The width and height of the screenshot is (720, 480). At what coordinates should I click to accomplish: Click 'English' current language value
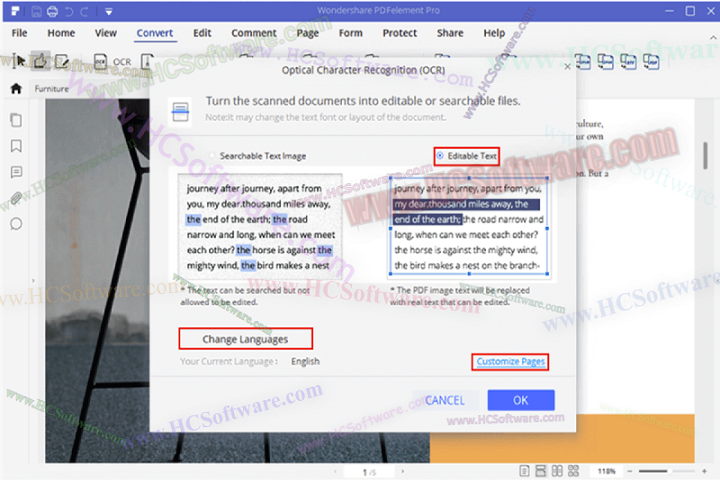coord(305,361)
